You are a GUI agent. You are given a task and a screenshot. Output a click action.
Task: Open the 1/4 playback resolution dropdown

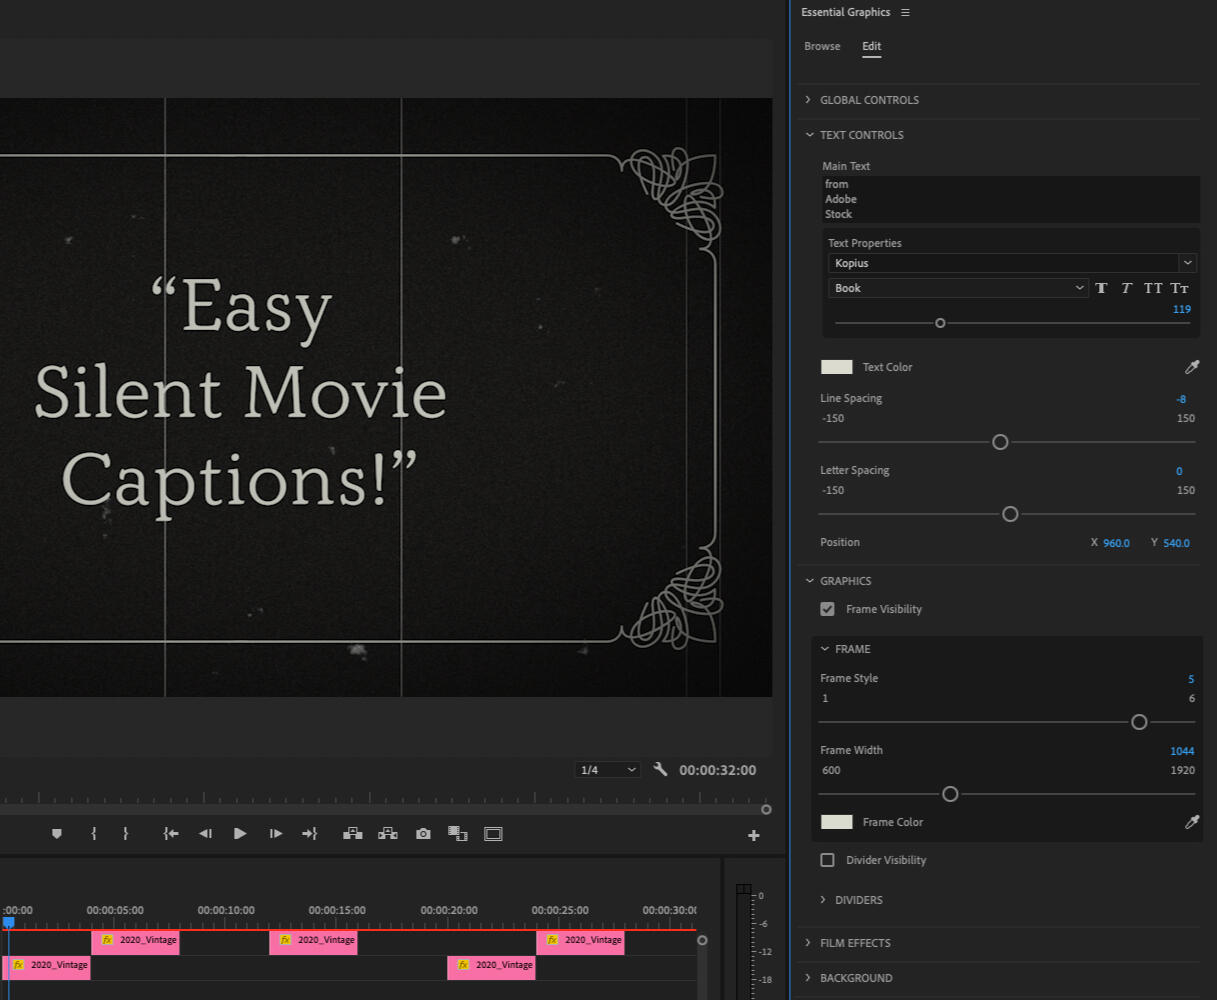608,770
